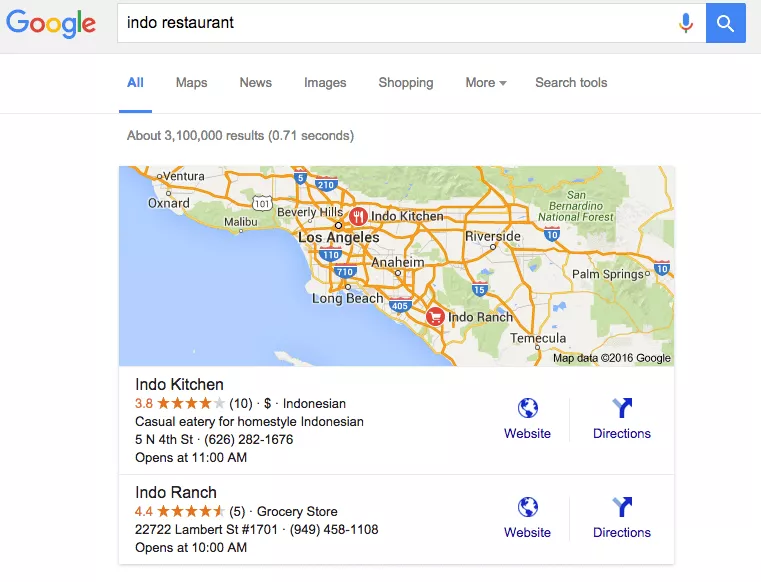Open Indo Kitchen website globe icon
This screenshot has width=761, height=582.
point(527,408)
